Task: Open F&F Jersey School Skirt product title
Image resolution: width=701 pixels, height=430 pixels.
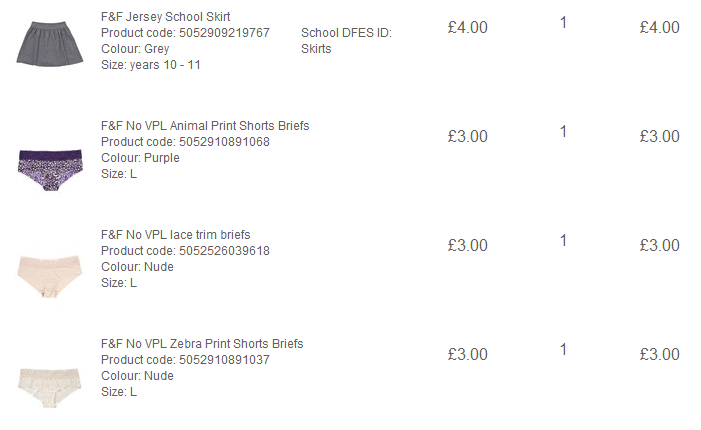Action: (165, 17)
